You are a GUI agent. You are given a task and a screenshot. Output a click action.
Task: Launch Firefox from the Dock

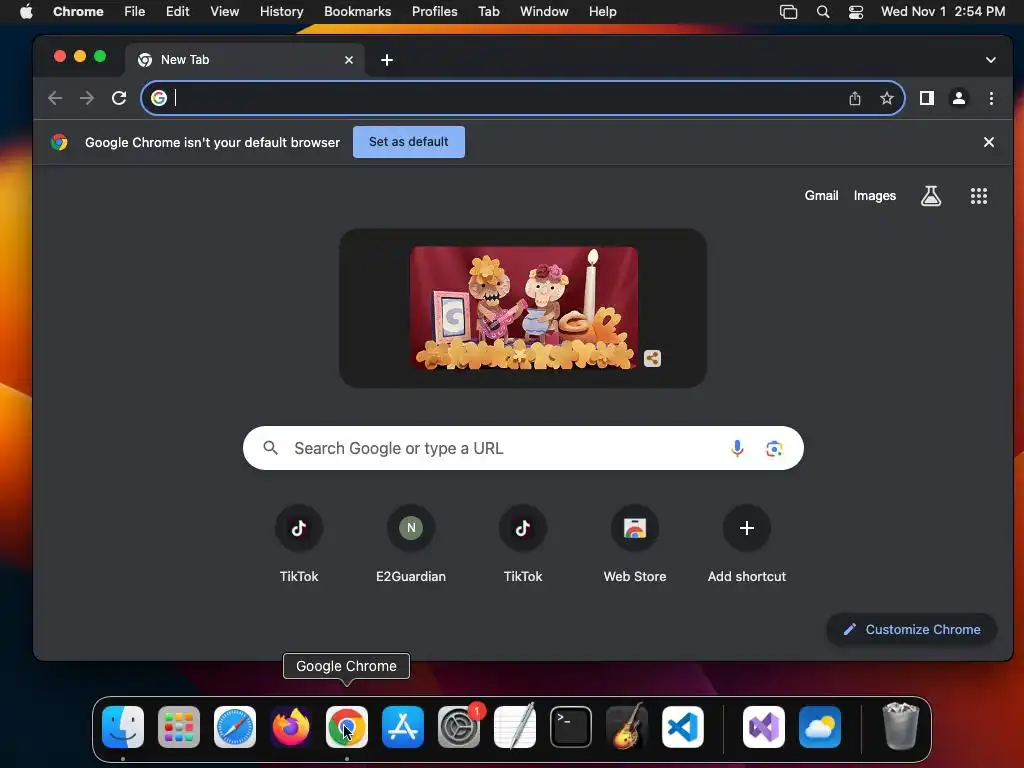291,727
